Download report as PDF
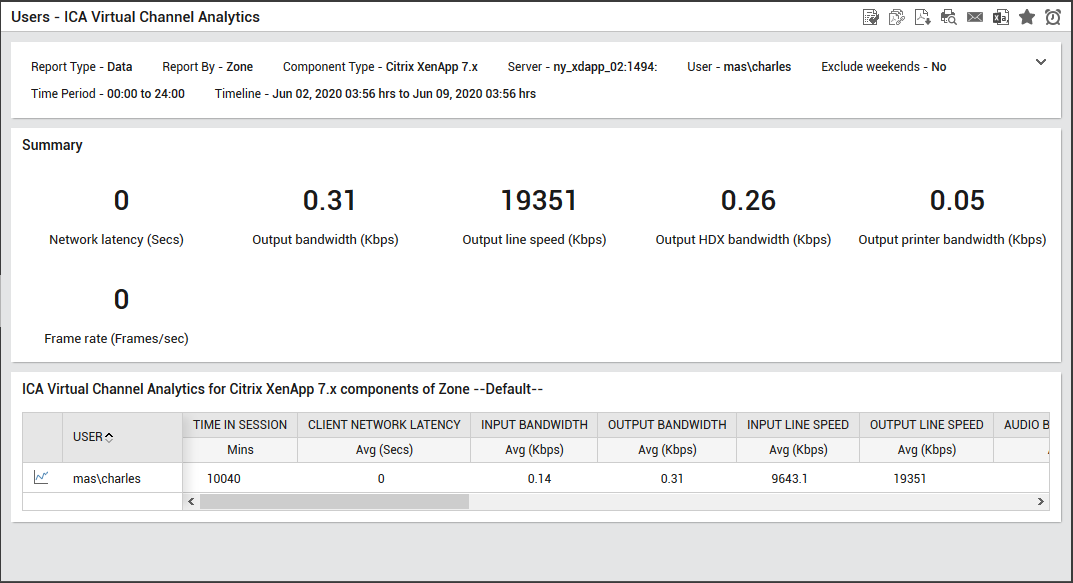 pos(922,17)
